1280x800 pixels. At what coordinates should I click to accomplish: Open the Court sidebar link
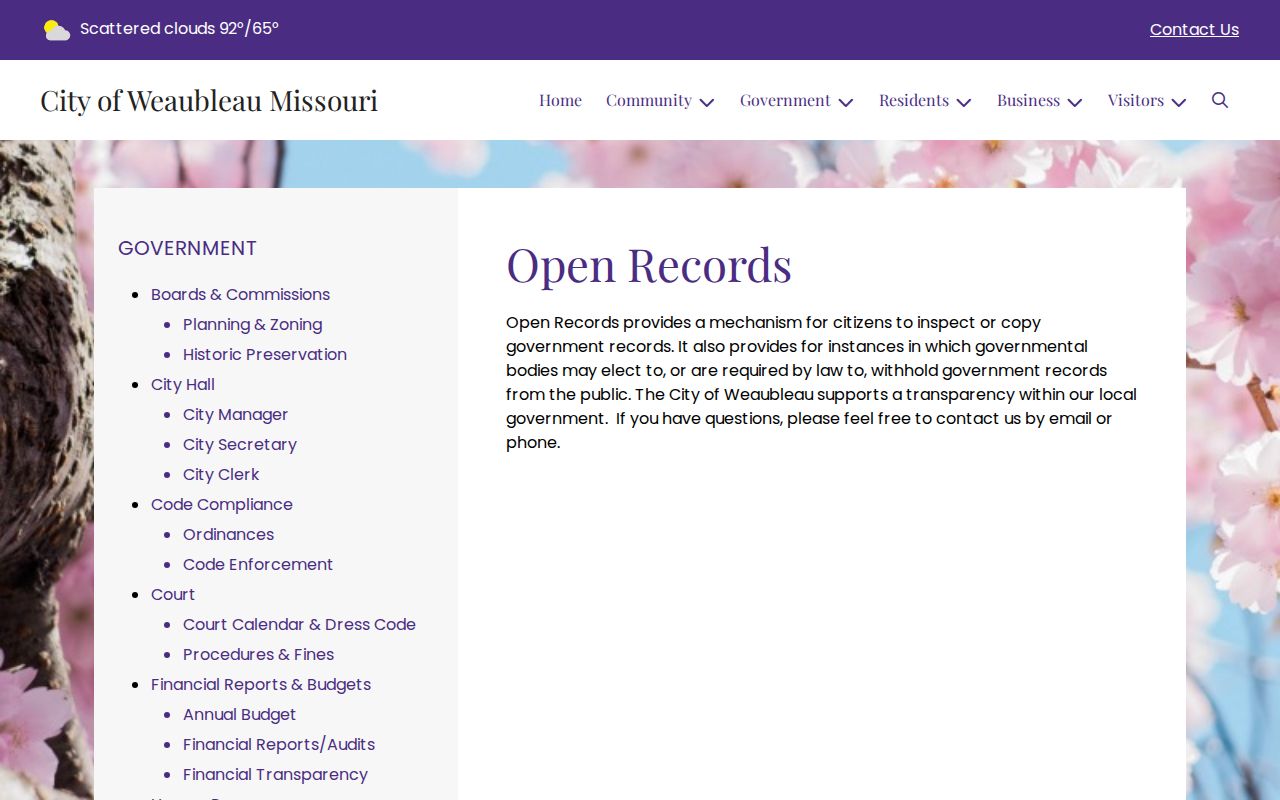tap(173, 594)
